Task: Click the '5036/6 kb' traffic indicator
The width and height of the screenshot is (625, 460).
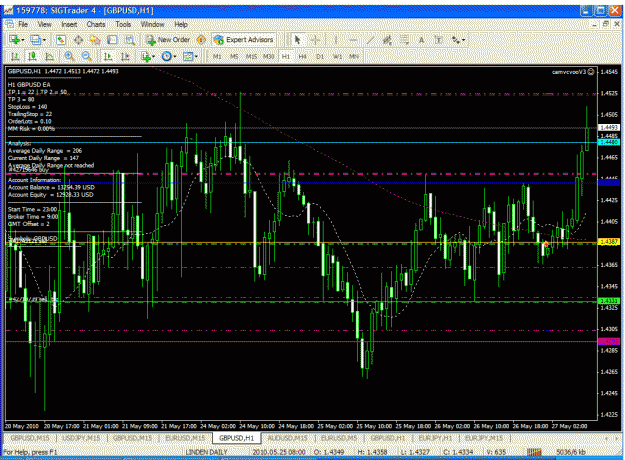Action: (571, 452)
